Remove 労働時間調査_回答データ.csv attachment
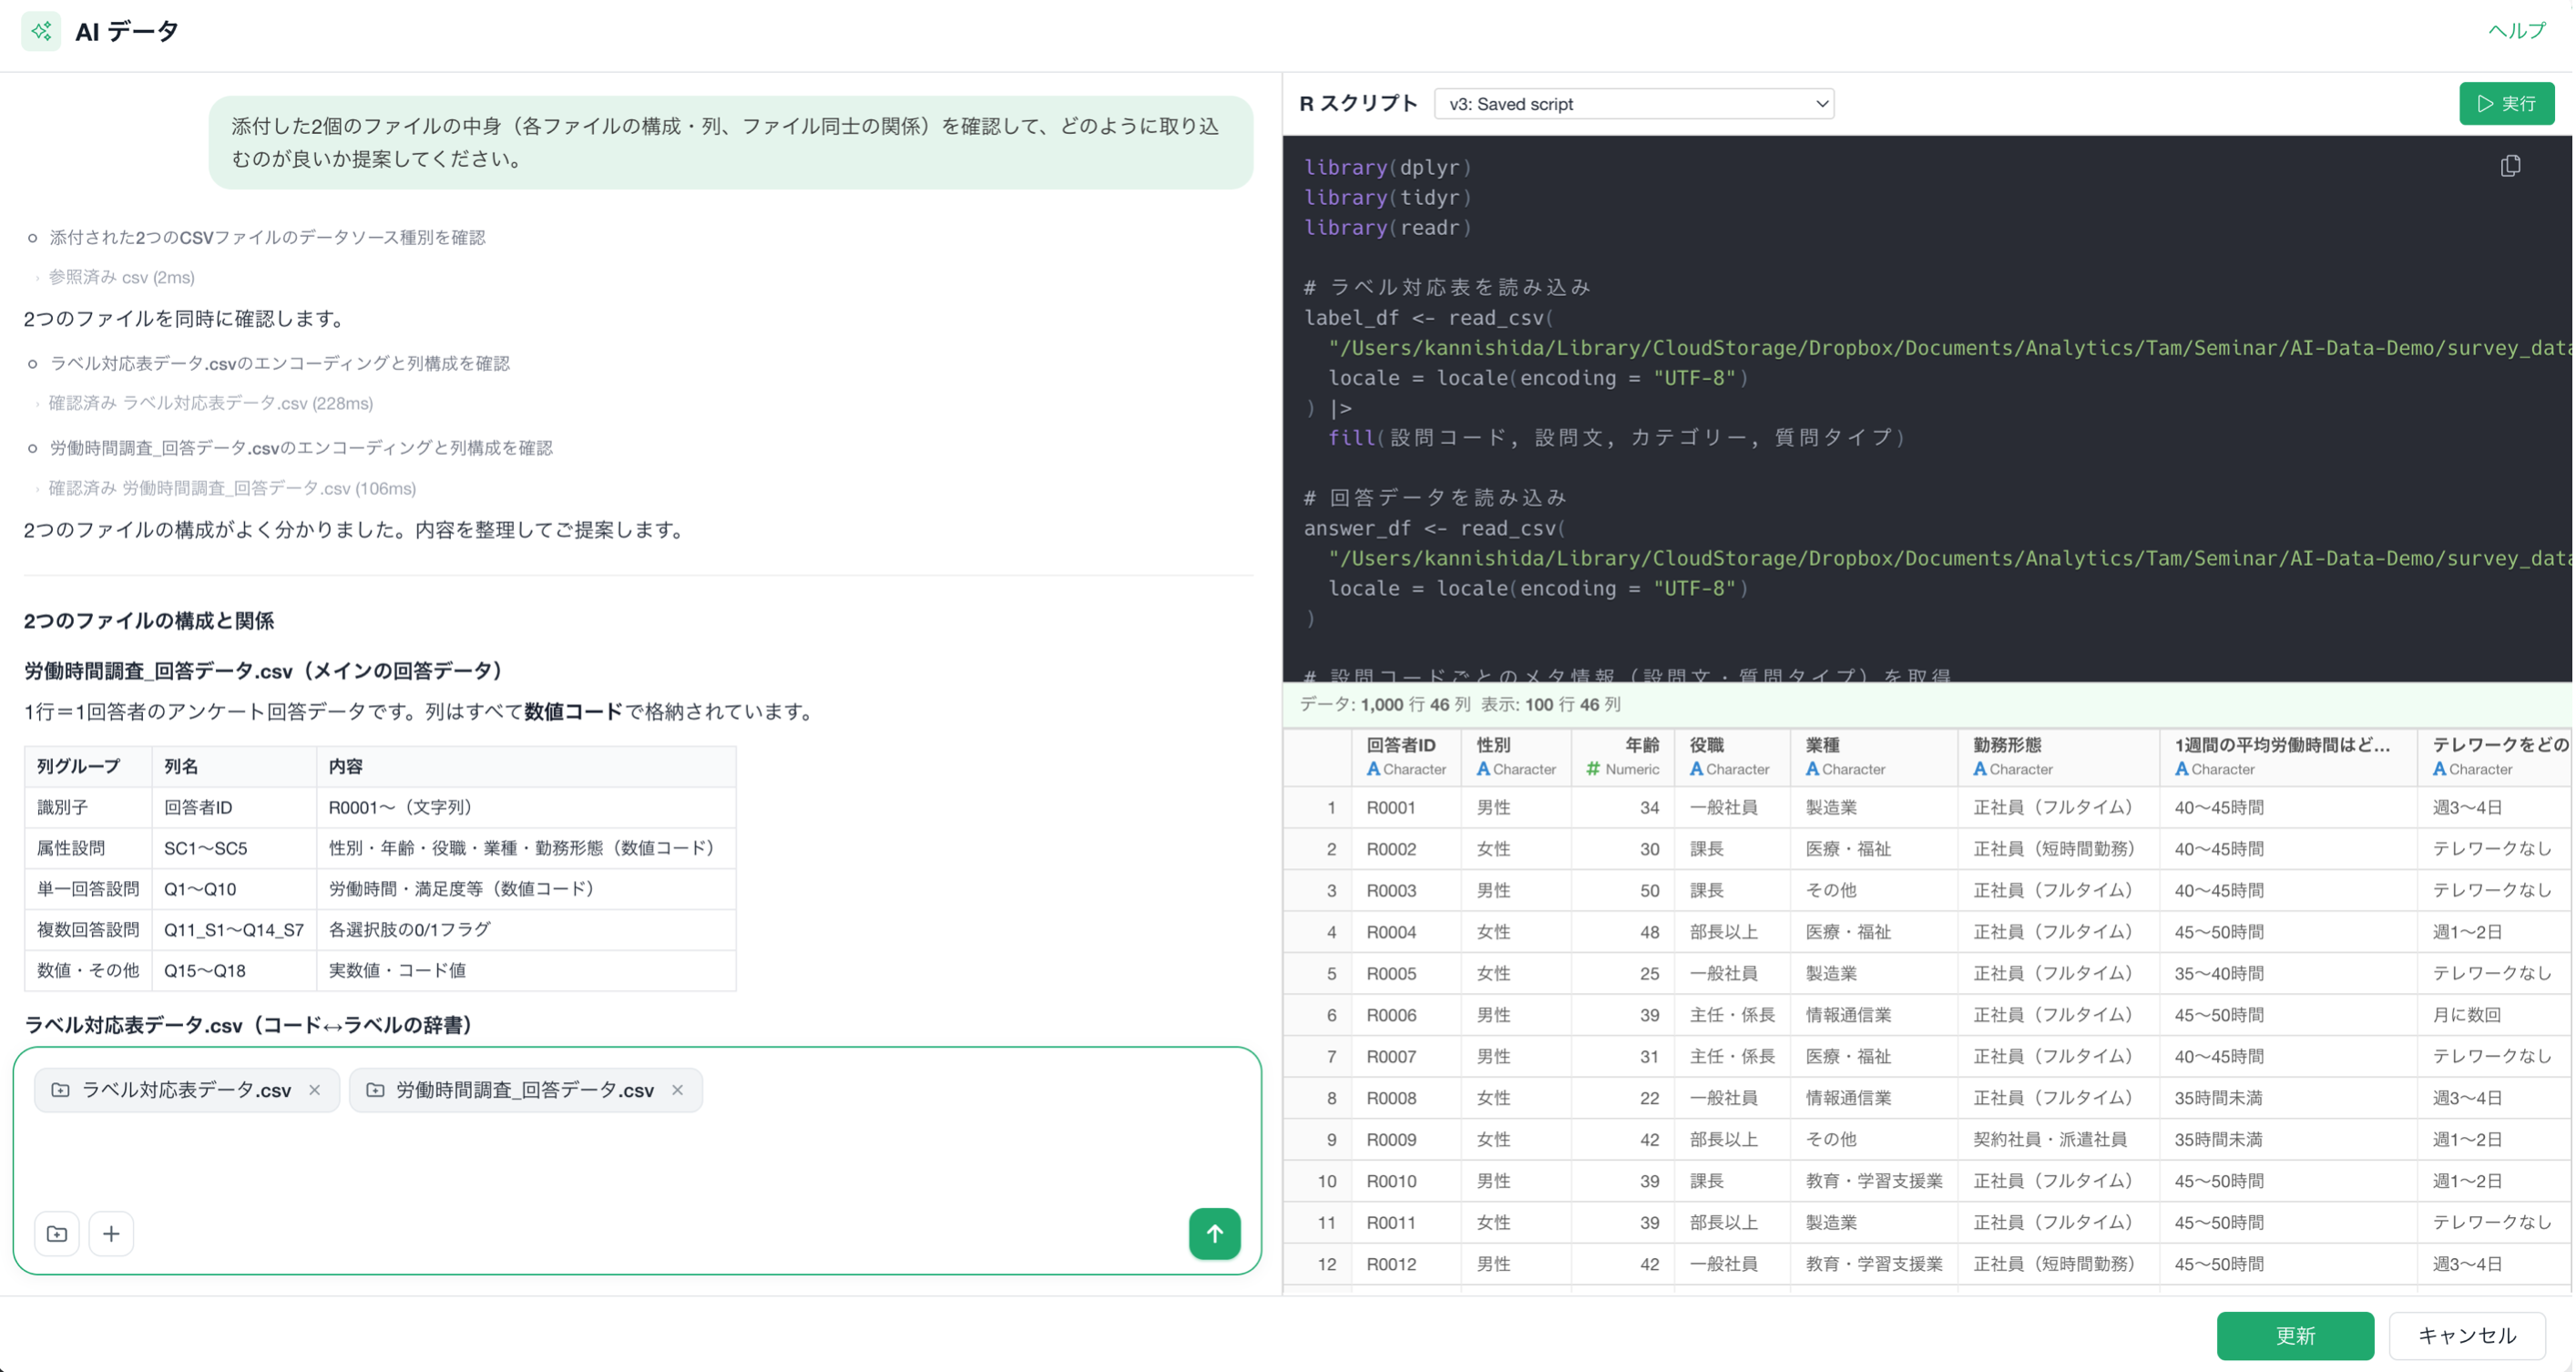Screen dimensions: 2576x1372 point(678,1090)
